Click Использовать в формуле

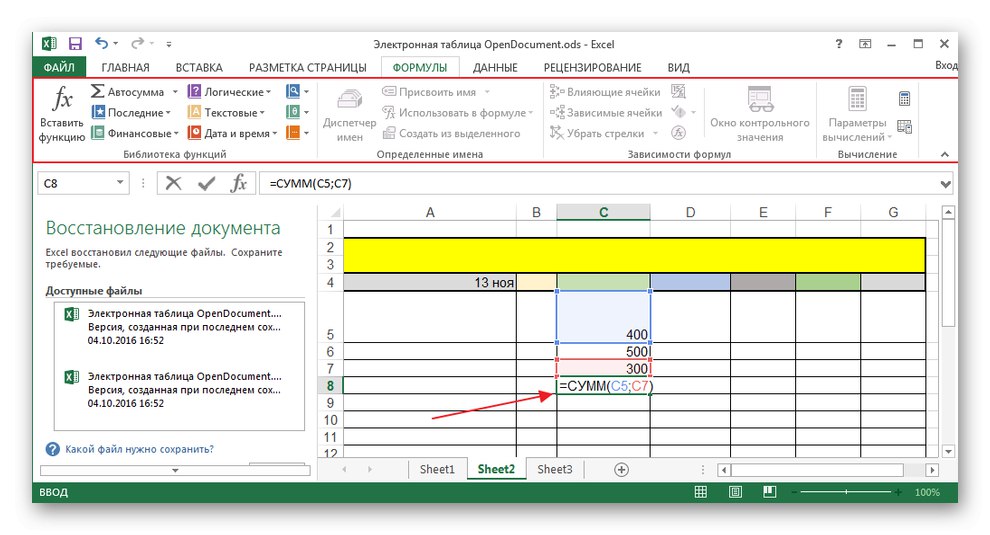(x=458, y=112)
